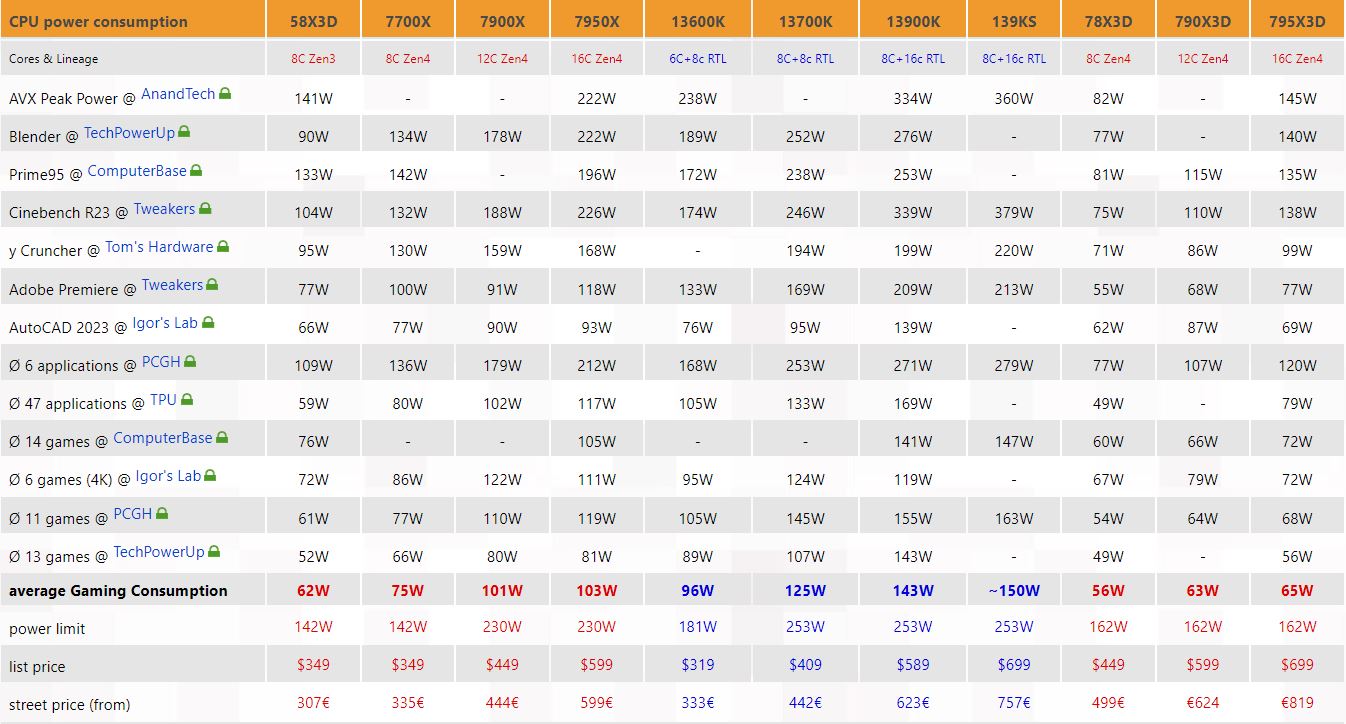Click the lock icon in the 6 applications row
This screenshot has height=724, width=1346.
(x=190, y=361)
